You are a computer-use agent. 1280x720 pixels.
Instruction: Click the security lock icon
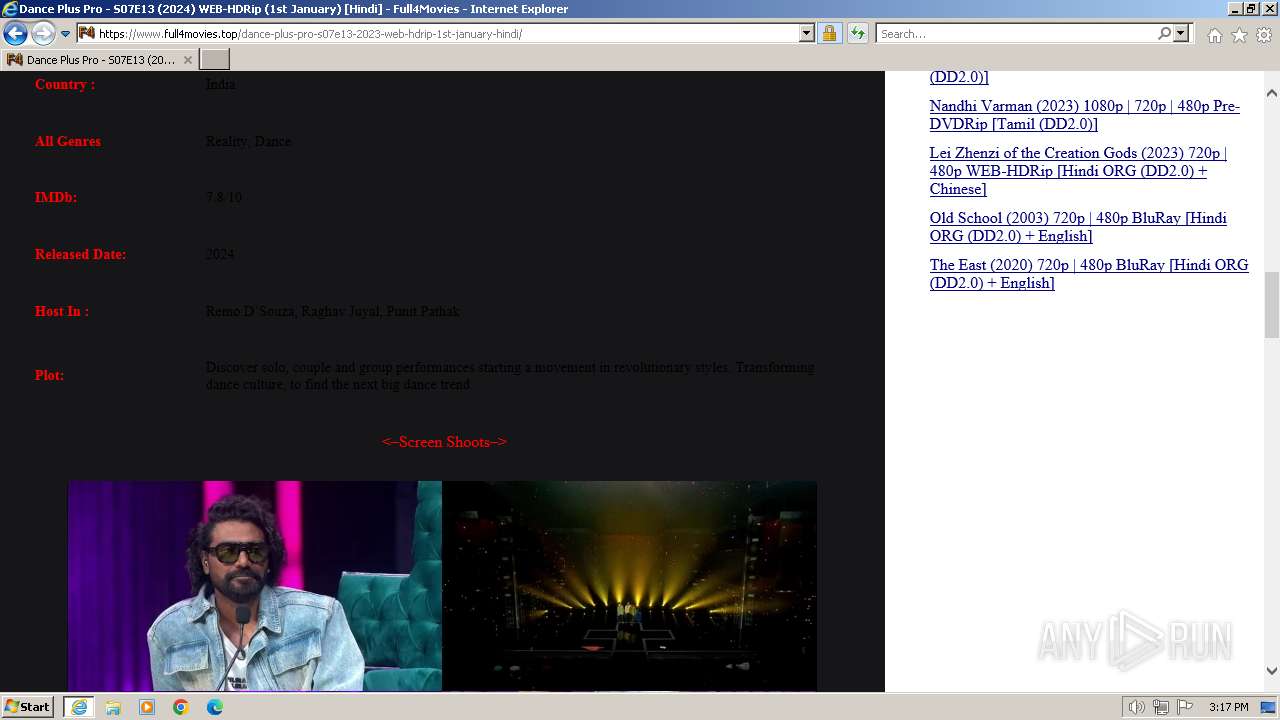coord(829,33)
